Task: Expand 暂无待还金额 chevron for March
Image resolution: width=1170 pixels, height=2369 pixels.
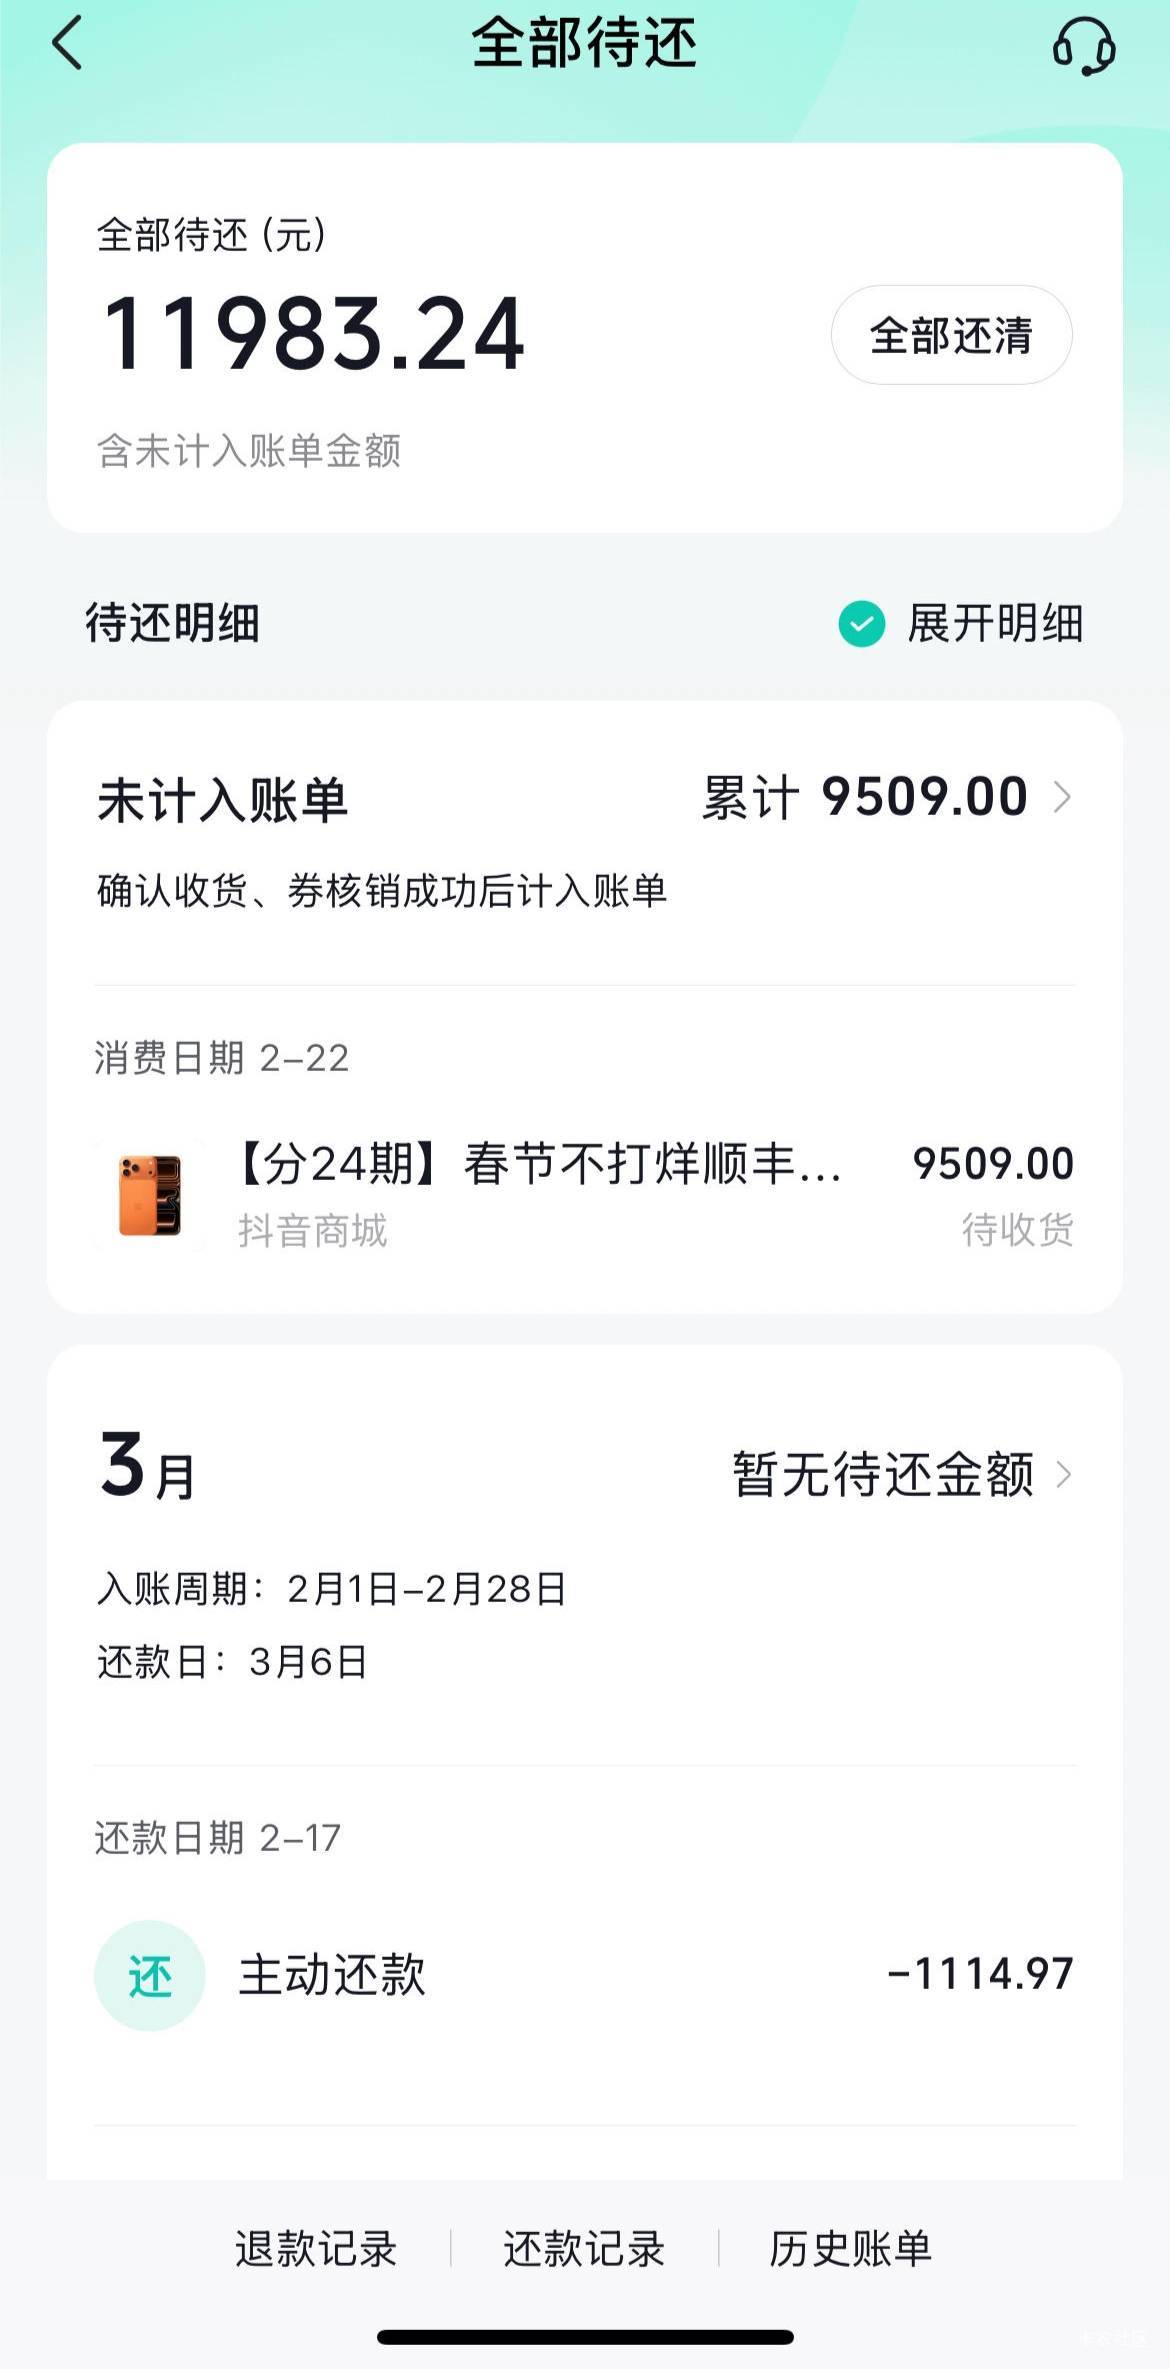Action: pyautogui.click(x=1063, y=1474)
